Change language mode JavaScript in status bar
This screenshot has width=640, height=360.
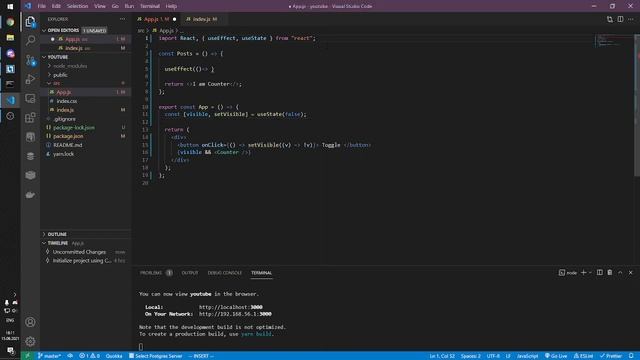[x=527, y=356]
